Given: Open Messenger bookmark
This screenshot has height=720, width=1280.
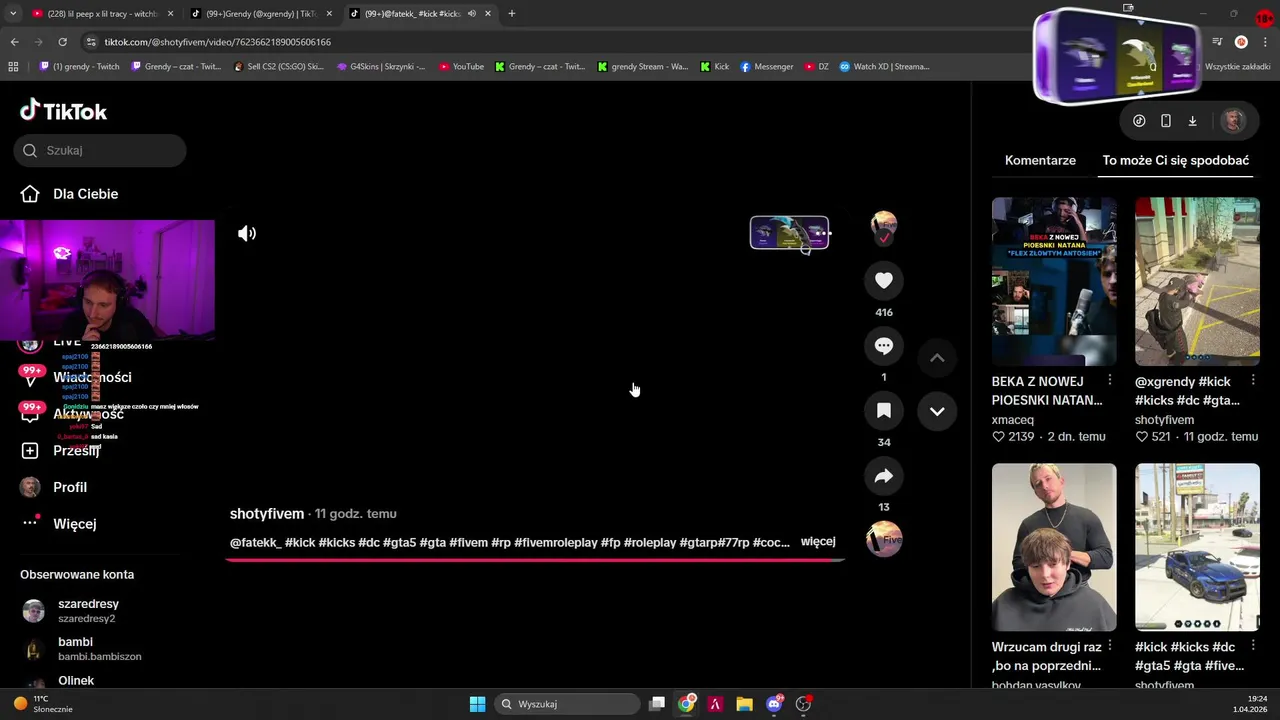Looking at the screenshot, I should coord(767,67).
